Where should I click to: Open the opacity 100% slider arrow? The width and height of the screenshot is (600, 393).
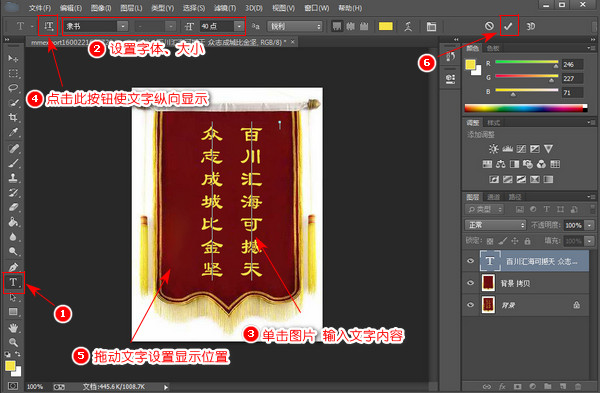pyautogui.click(x=590, y=225)
